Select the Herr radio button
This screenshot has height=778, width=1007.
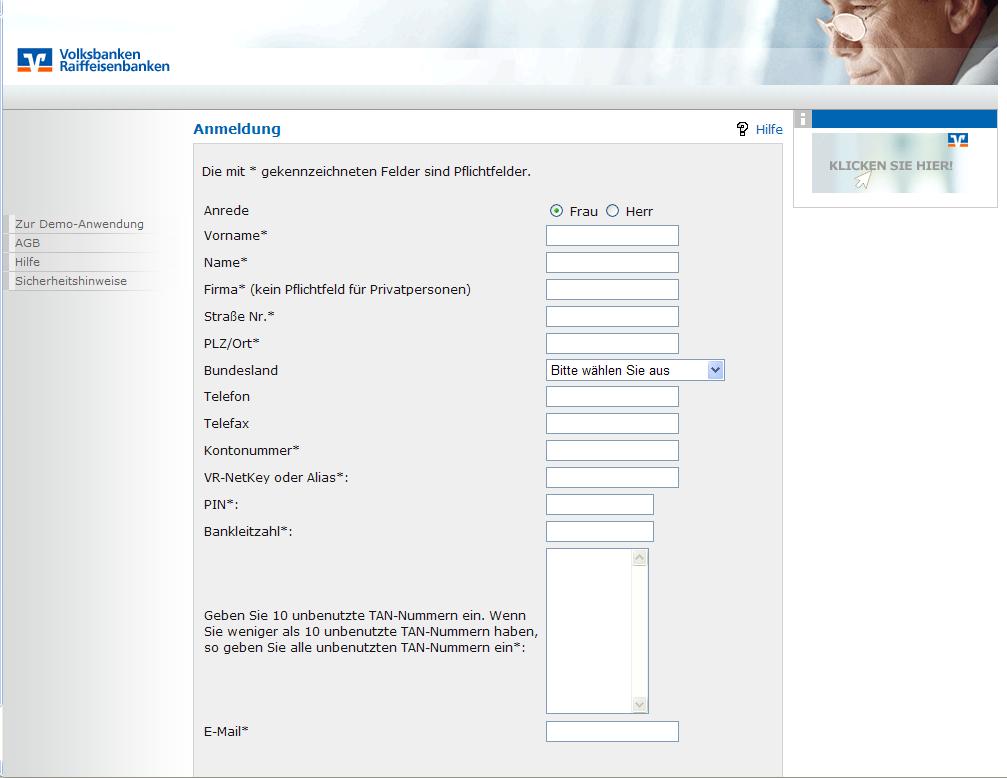[613, 211]
